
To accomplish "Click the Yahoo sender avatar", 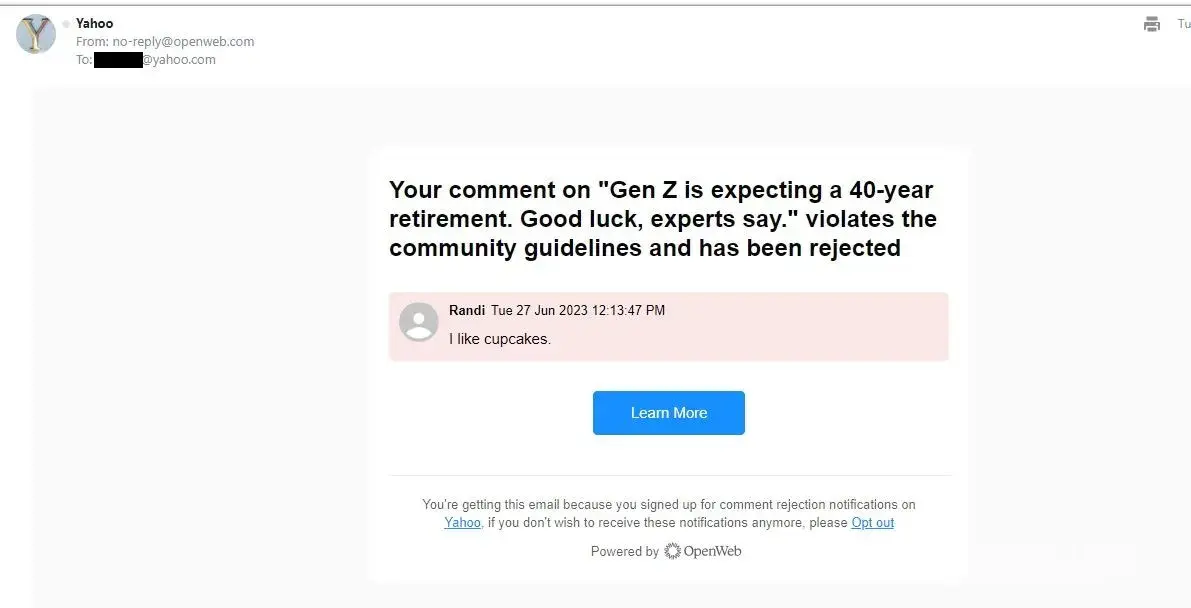I will [36, 35].
